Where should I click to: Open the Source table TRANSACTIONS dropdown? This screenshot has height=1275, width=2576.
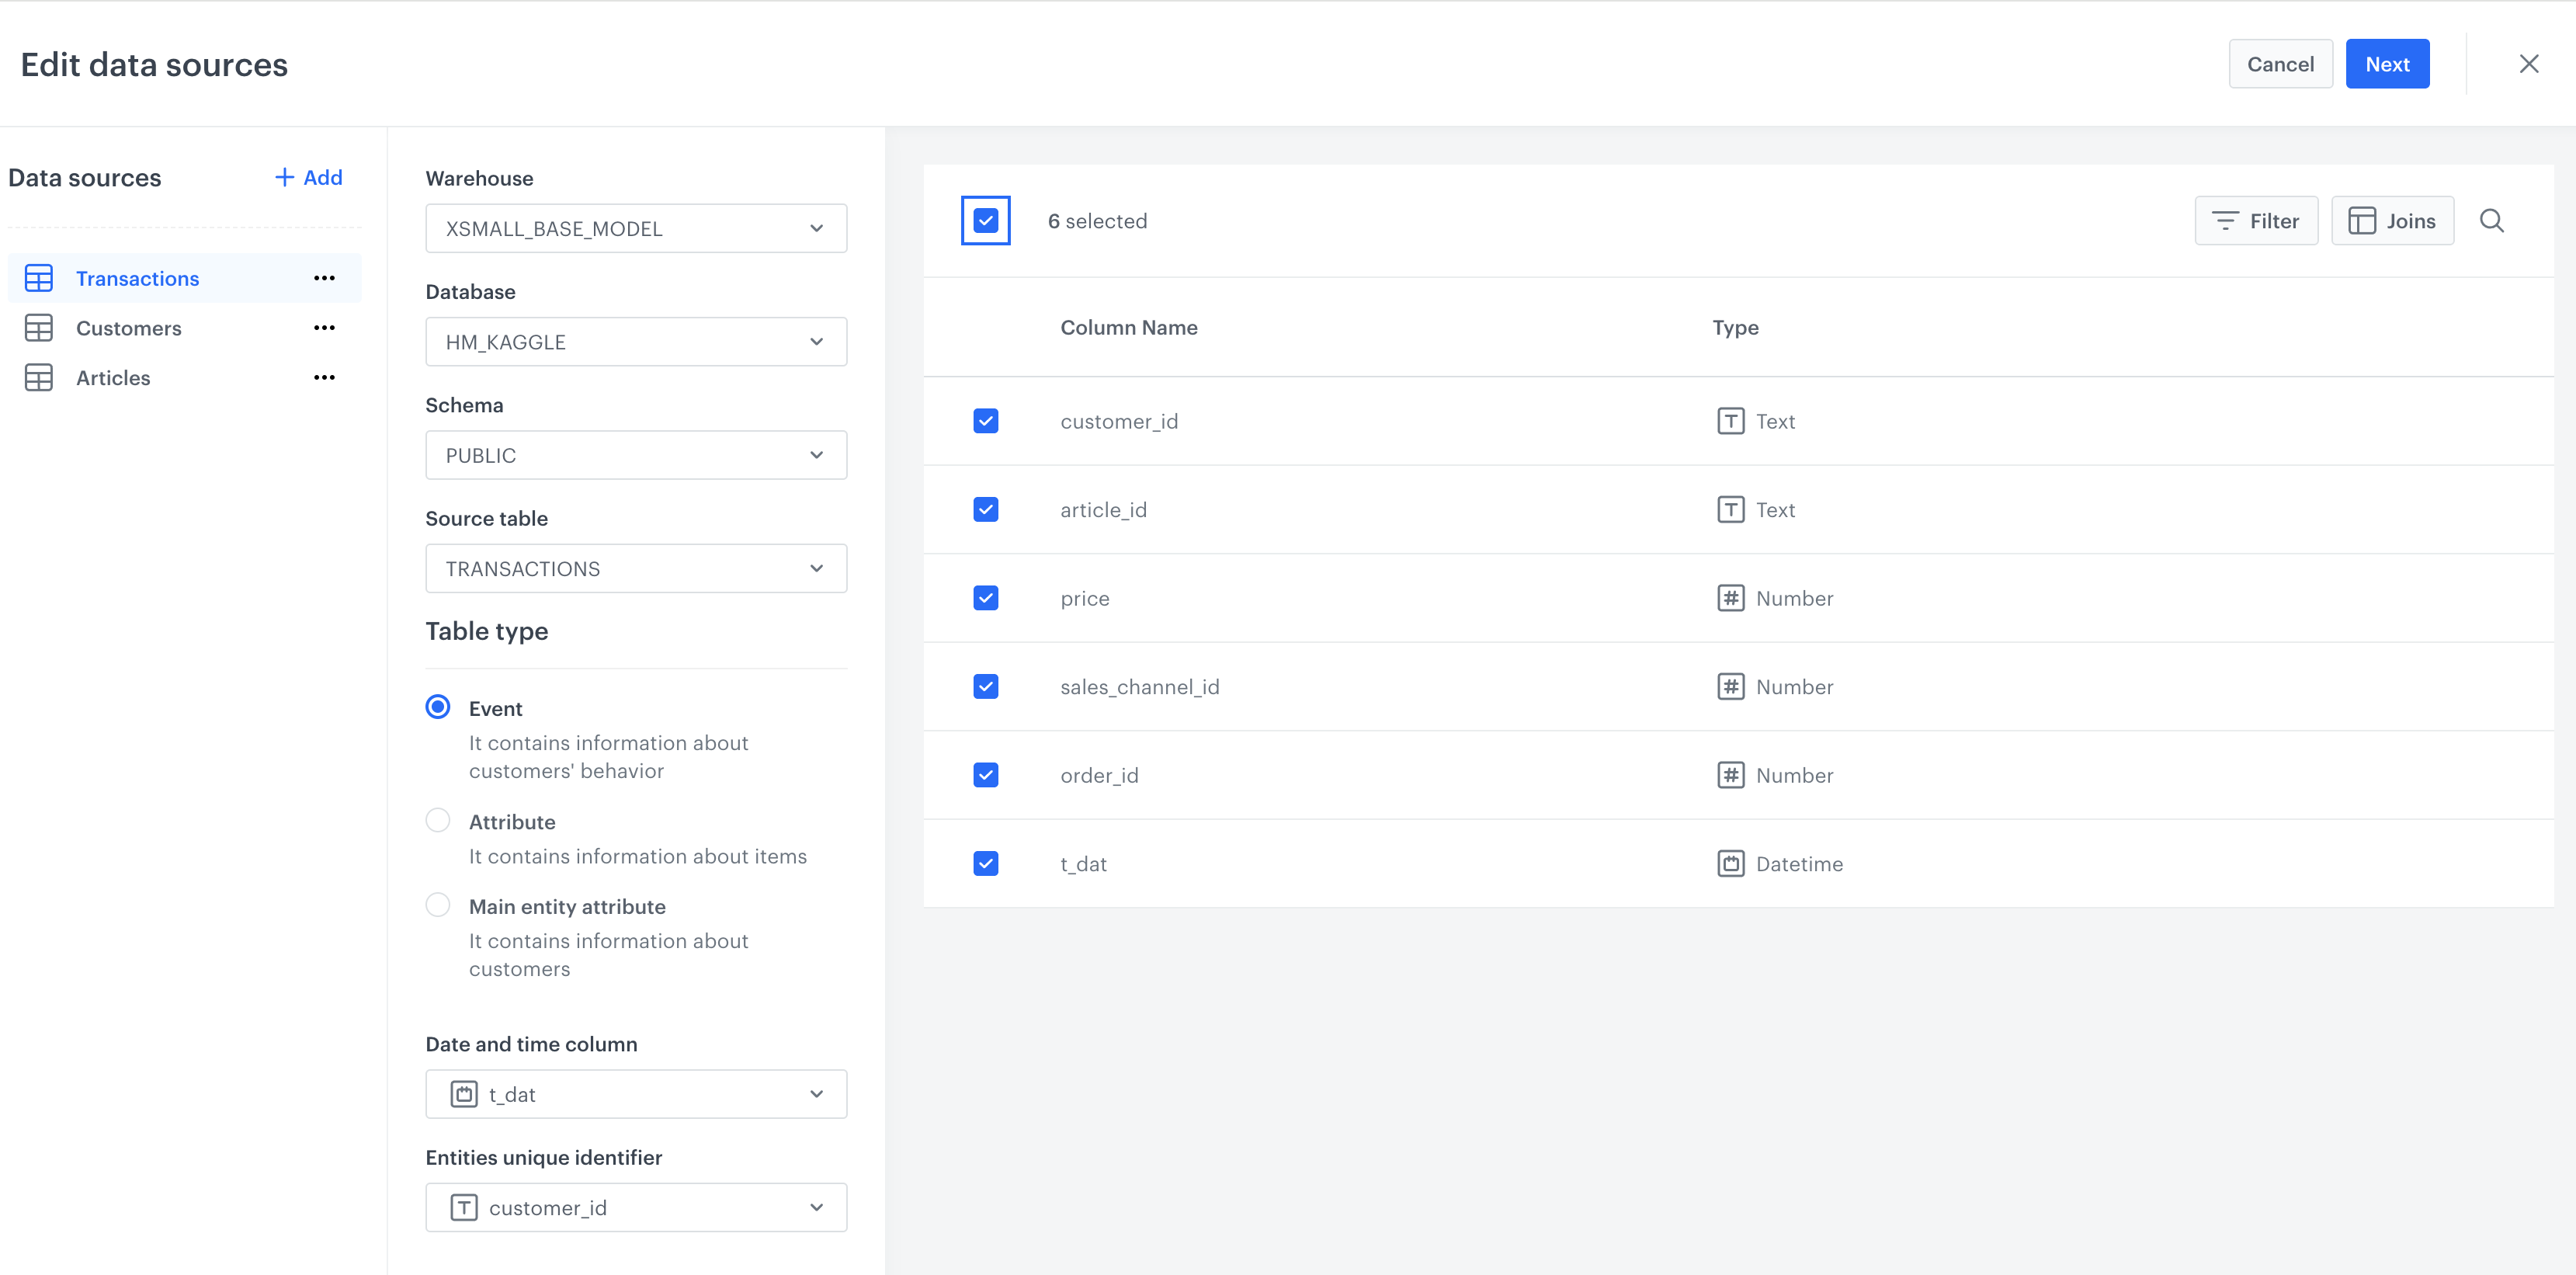[636, 568]
